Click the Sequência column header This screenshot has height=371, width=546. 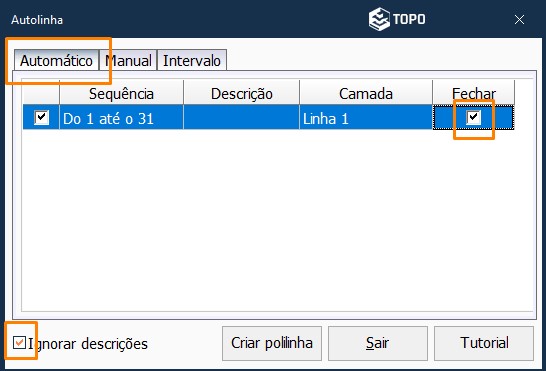coord(121,93)
